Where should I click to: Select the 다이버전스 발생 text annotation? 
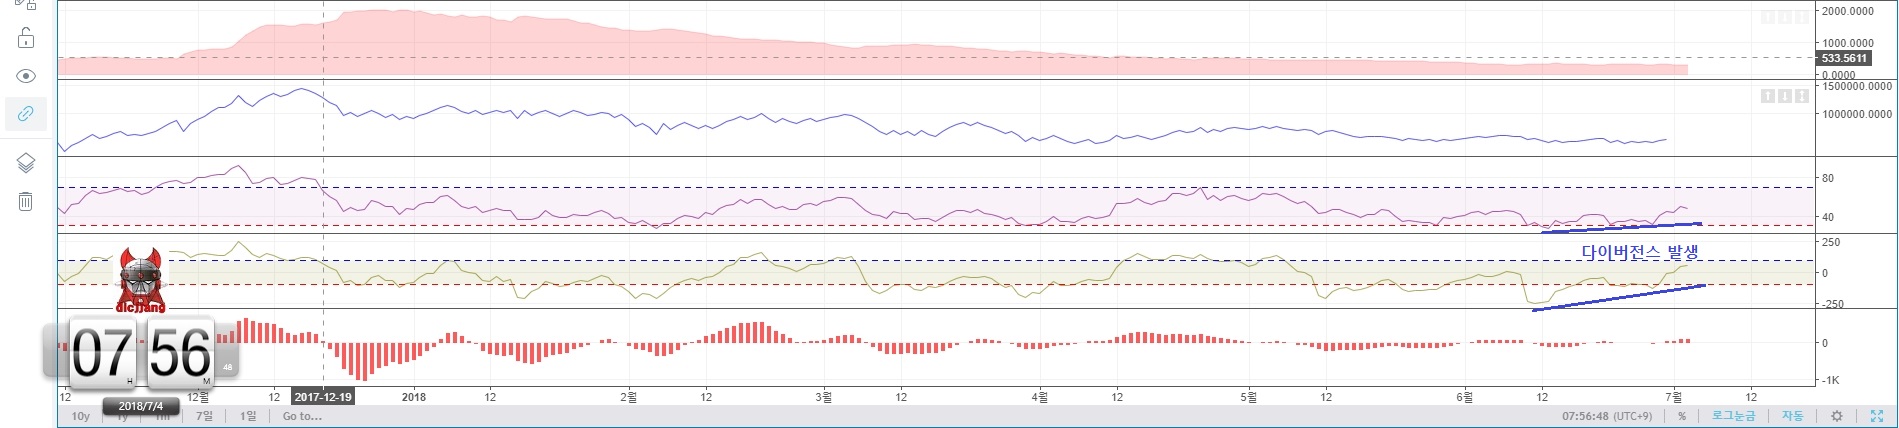(x=1640, y=252)
